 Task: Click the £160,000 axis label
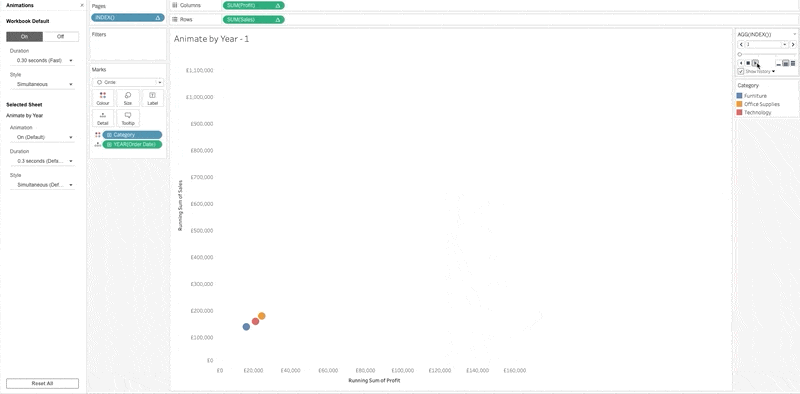(x=515, y=371)
